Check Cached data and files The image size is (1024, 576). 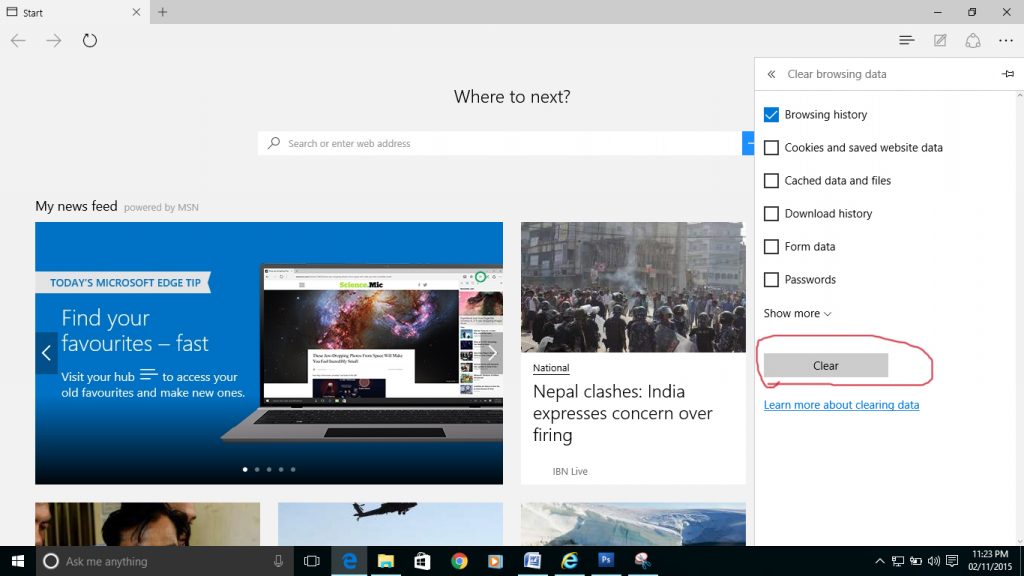tap(771, 180)
